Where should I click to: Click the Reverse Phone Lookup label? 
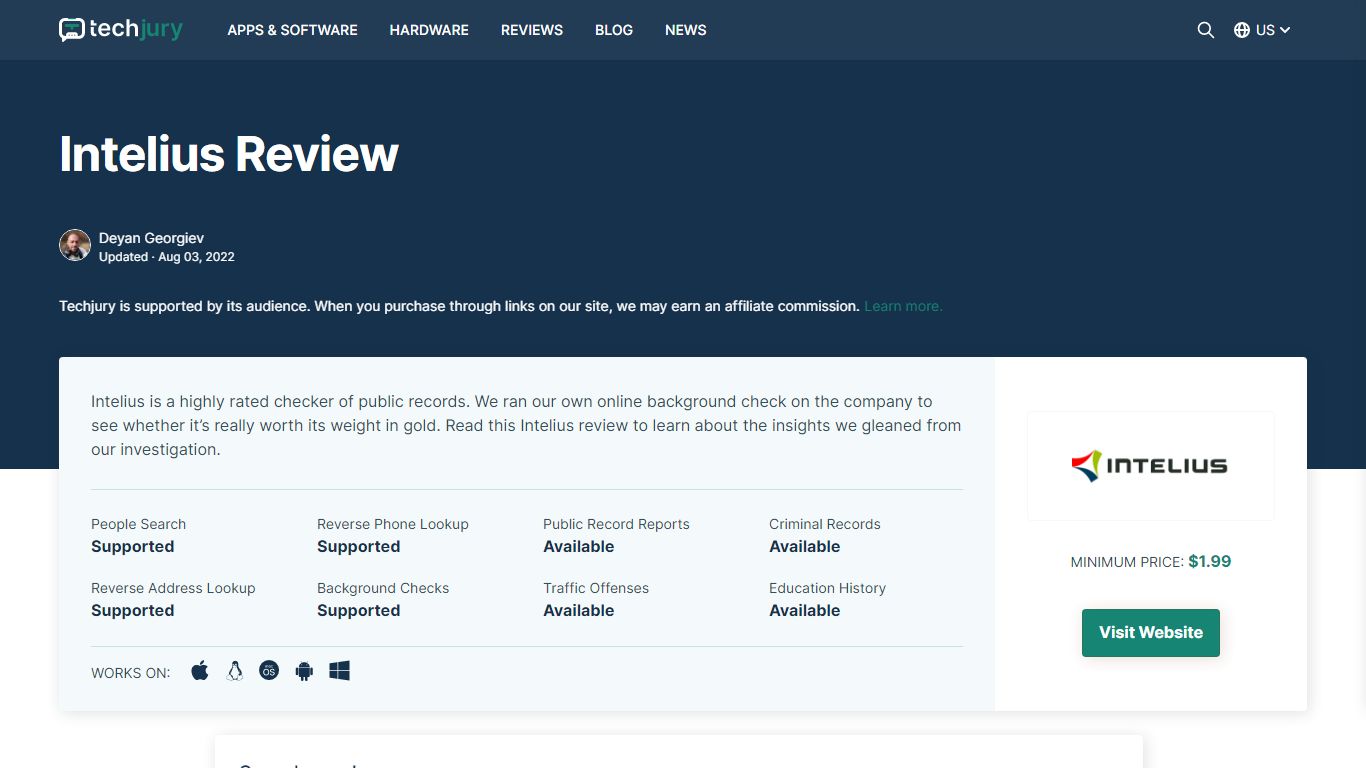(x=393, y=524)
